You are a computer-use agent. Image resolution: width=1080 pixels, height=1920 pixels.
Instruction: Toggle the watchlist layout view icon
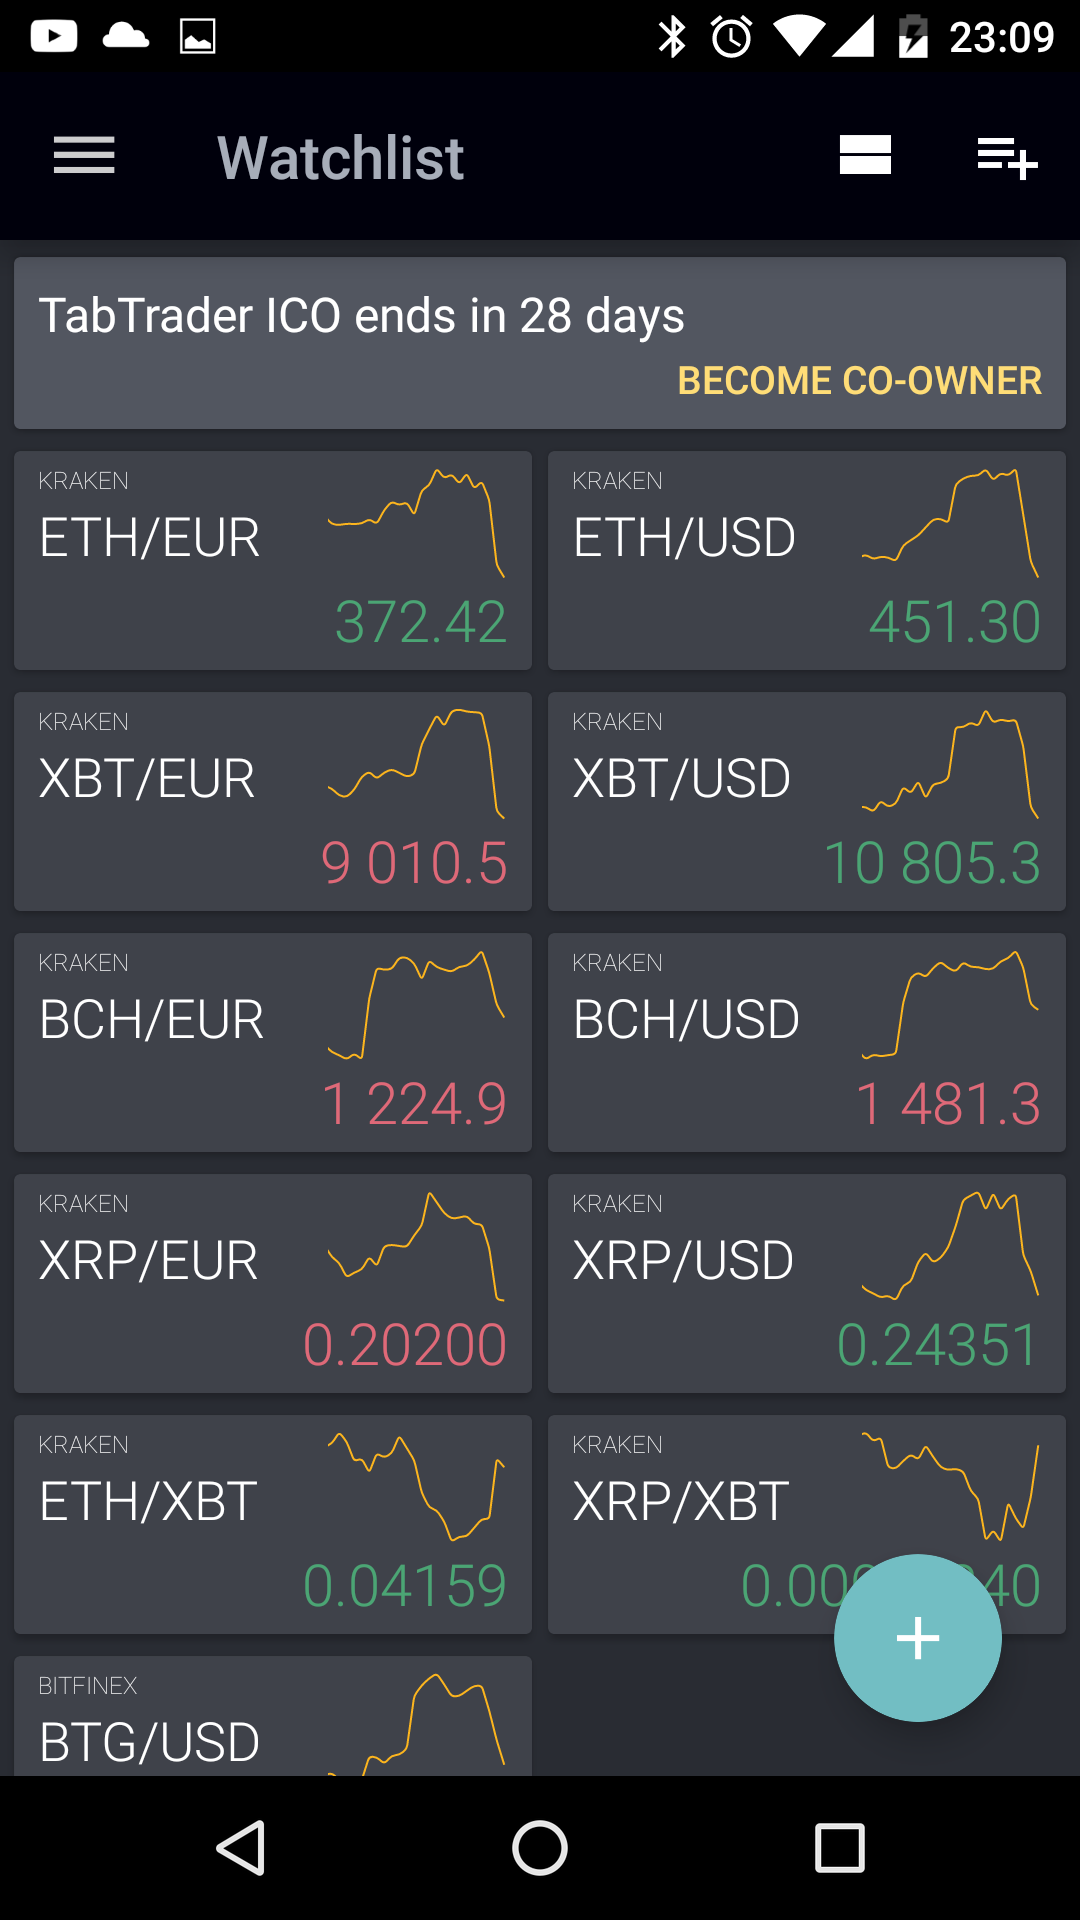[865, 156]
